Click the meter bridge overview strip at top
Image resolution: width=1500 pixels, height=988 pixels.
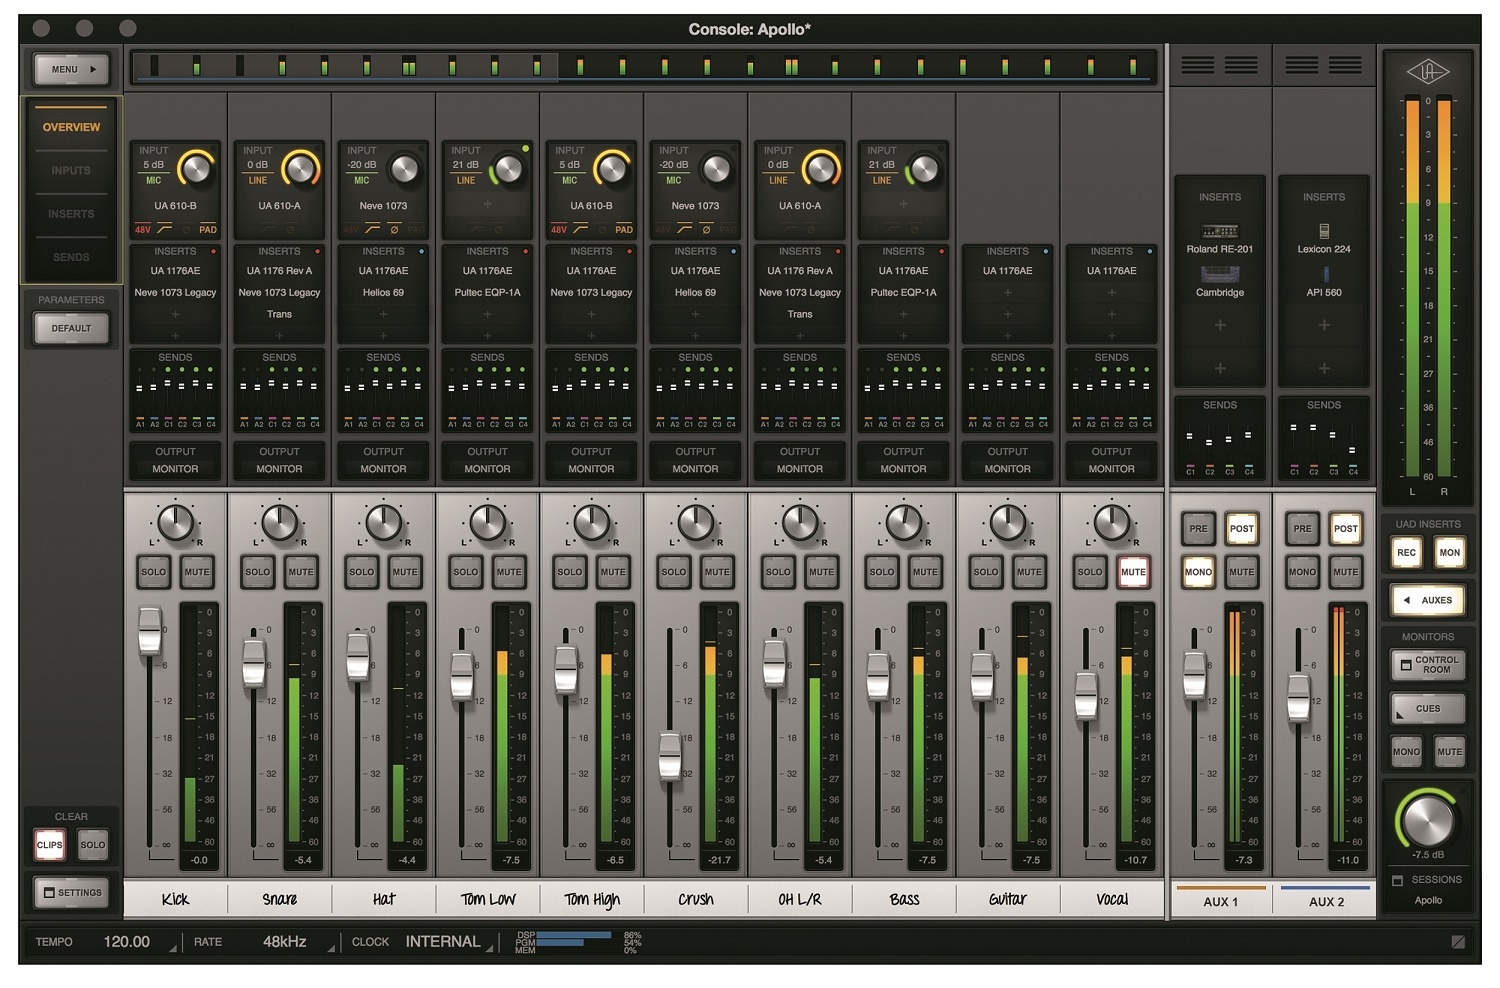click(644, 67)
